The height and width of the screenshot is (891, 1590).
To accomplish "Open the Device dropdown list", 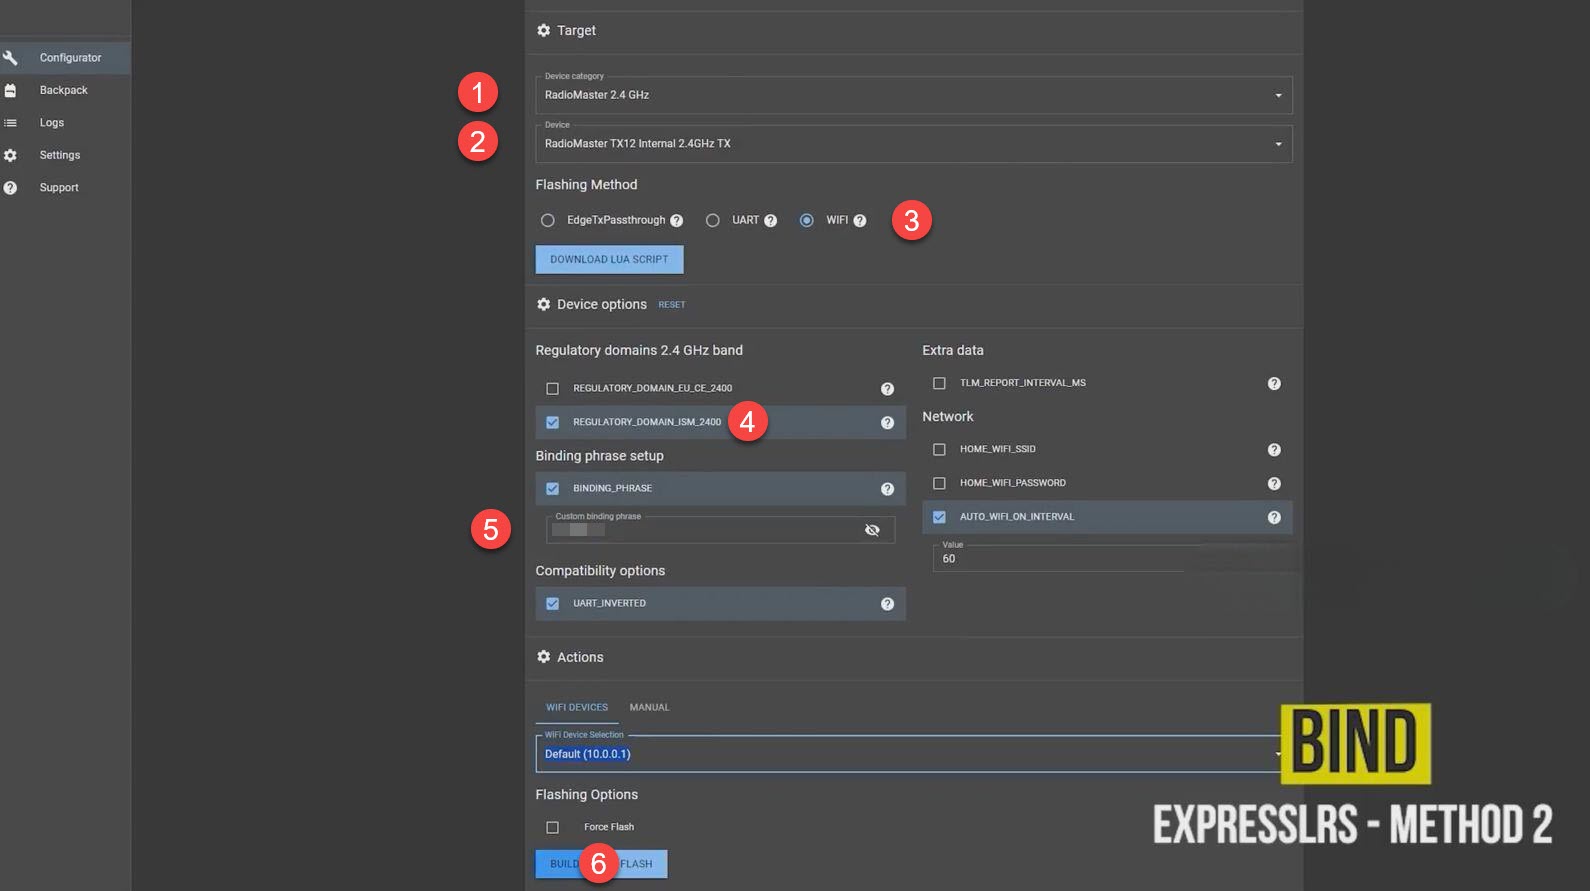I will pos(1278,144).
